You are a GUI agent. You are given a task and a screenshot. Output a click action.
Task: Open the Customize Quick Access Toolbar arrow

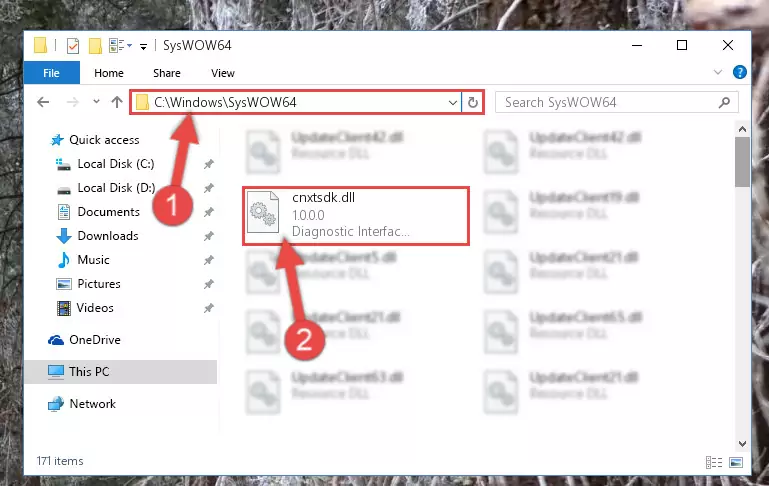pyautogui.click(x=143, y=47)
